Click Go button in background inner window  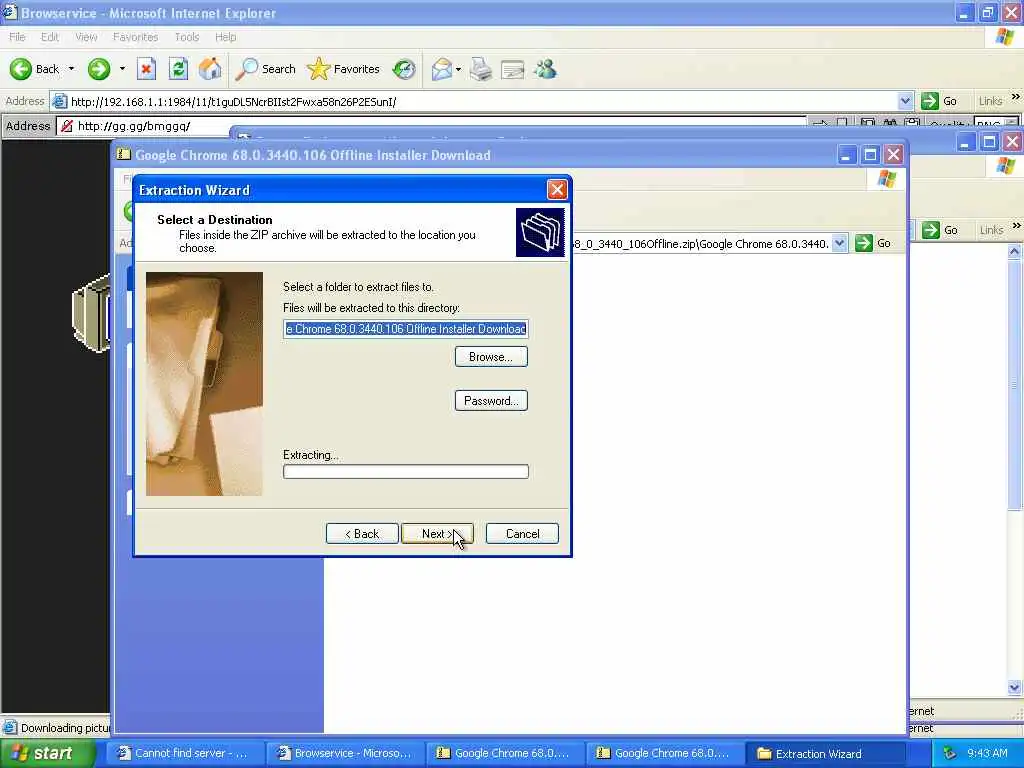(x=940, y=230)
